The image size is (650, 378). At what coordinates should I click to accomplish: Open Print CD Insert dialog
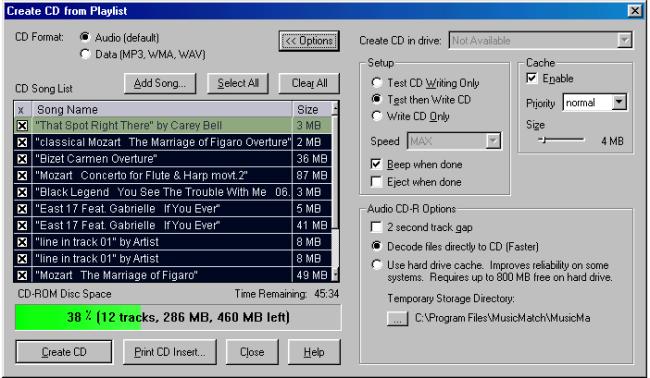click(x=170, y=352)
